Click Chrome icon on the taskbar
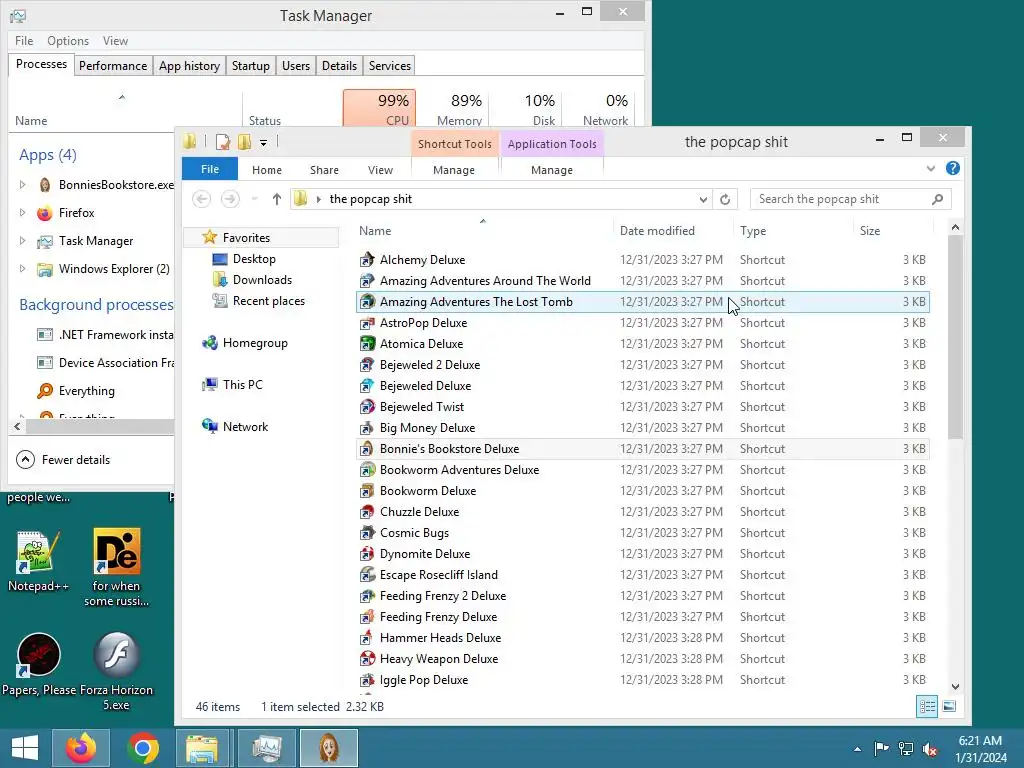The image size is (1024, 768). [x=143, y=748]
